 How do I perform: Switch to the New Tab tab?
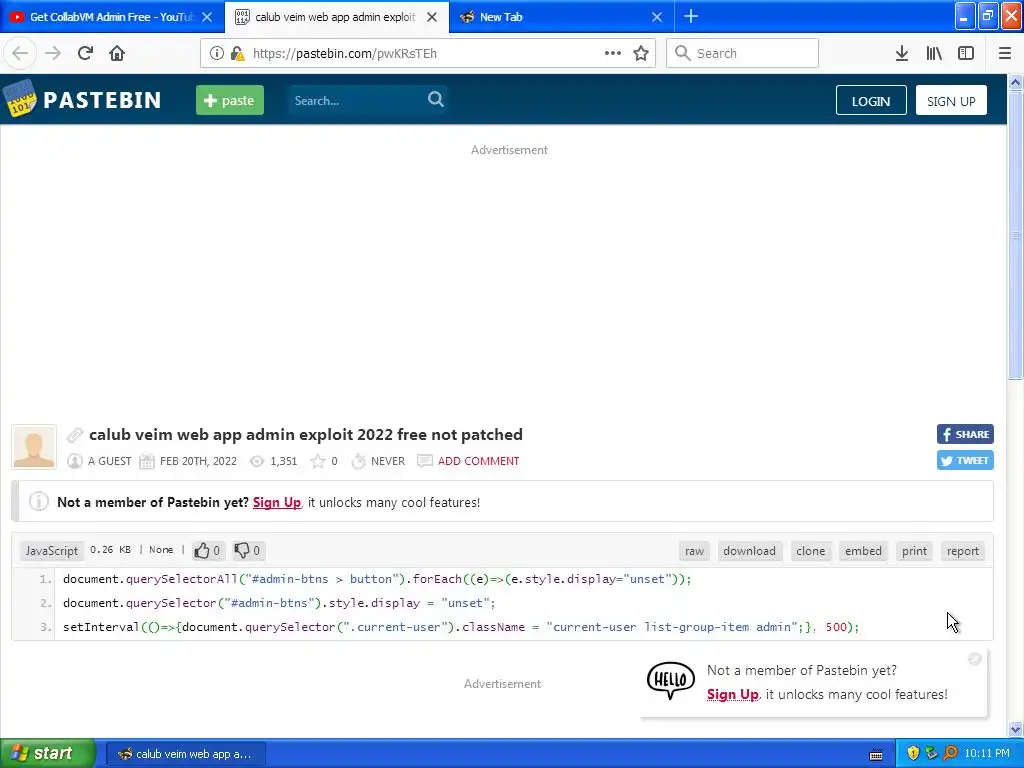pos(562,17)
